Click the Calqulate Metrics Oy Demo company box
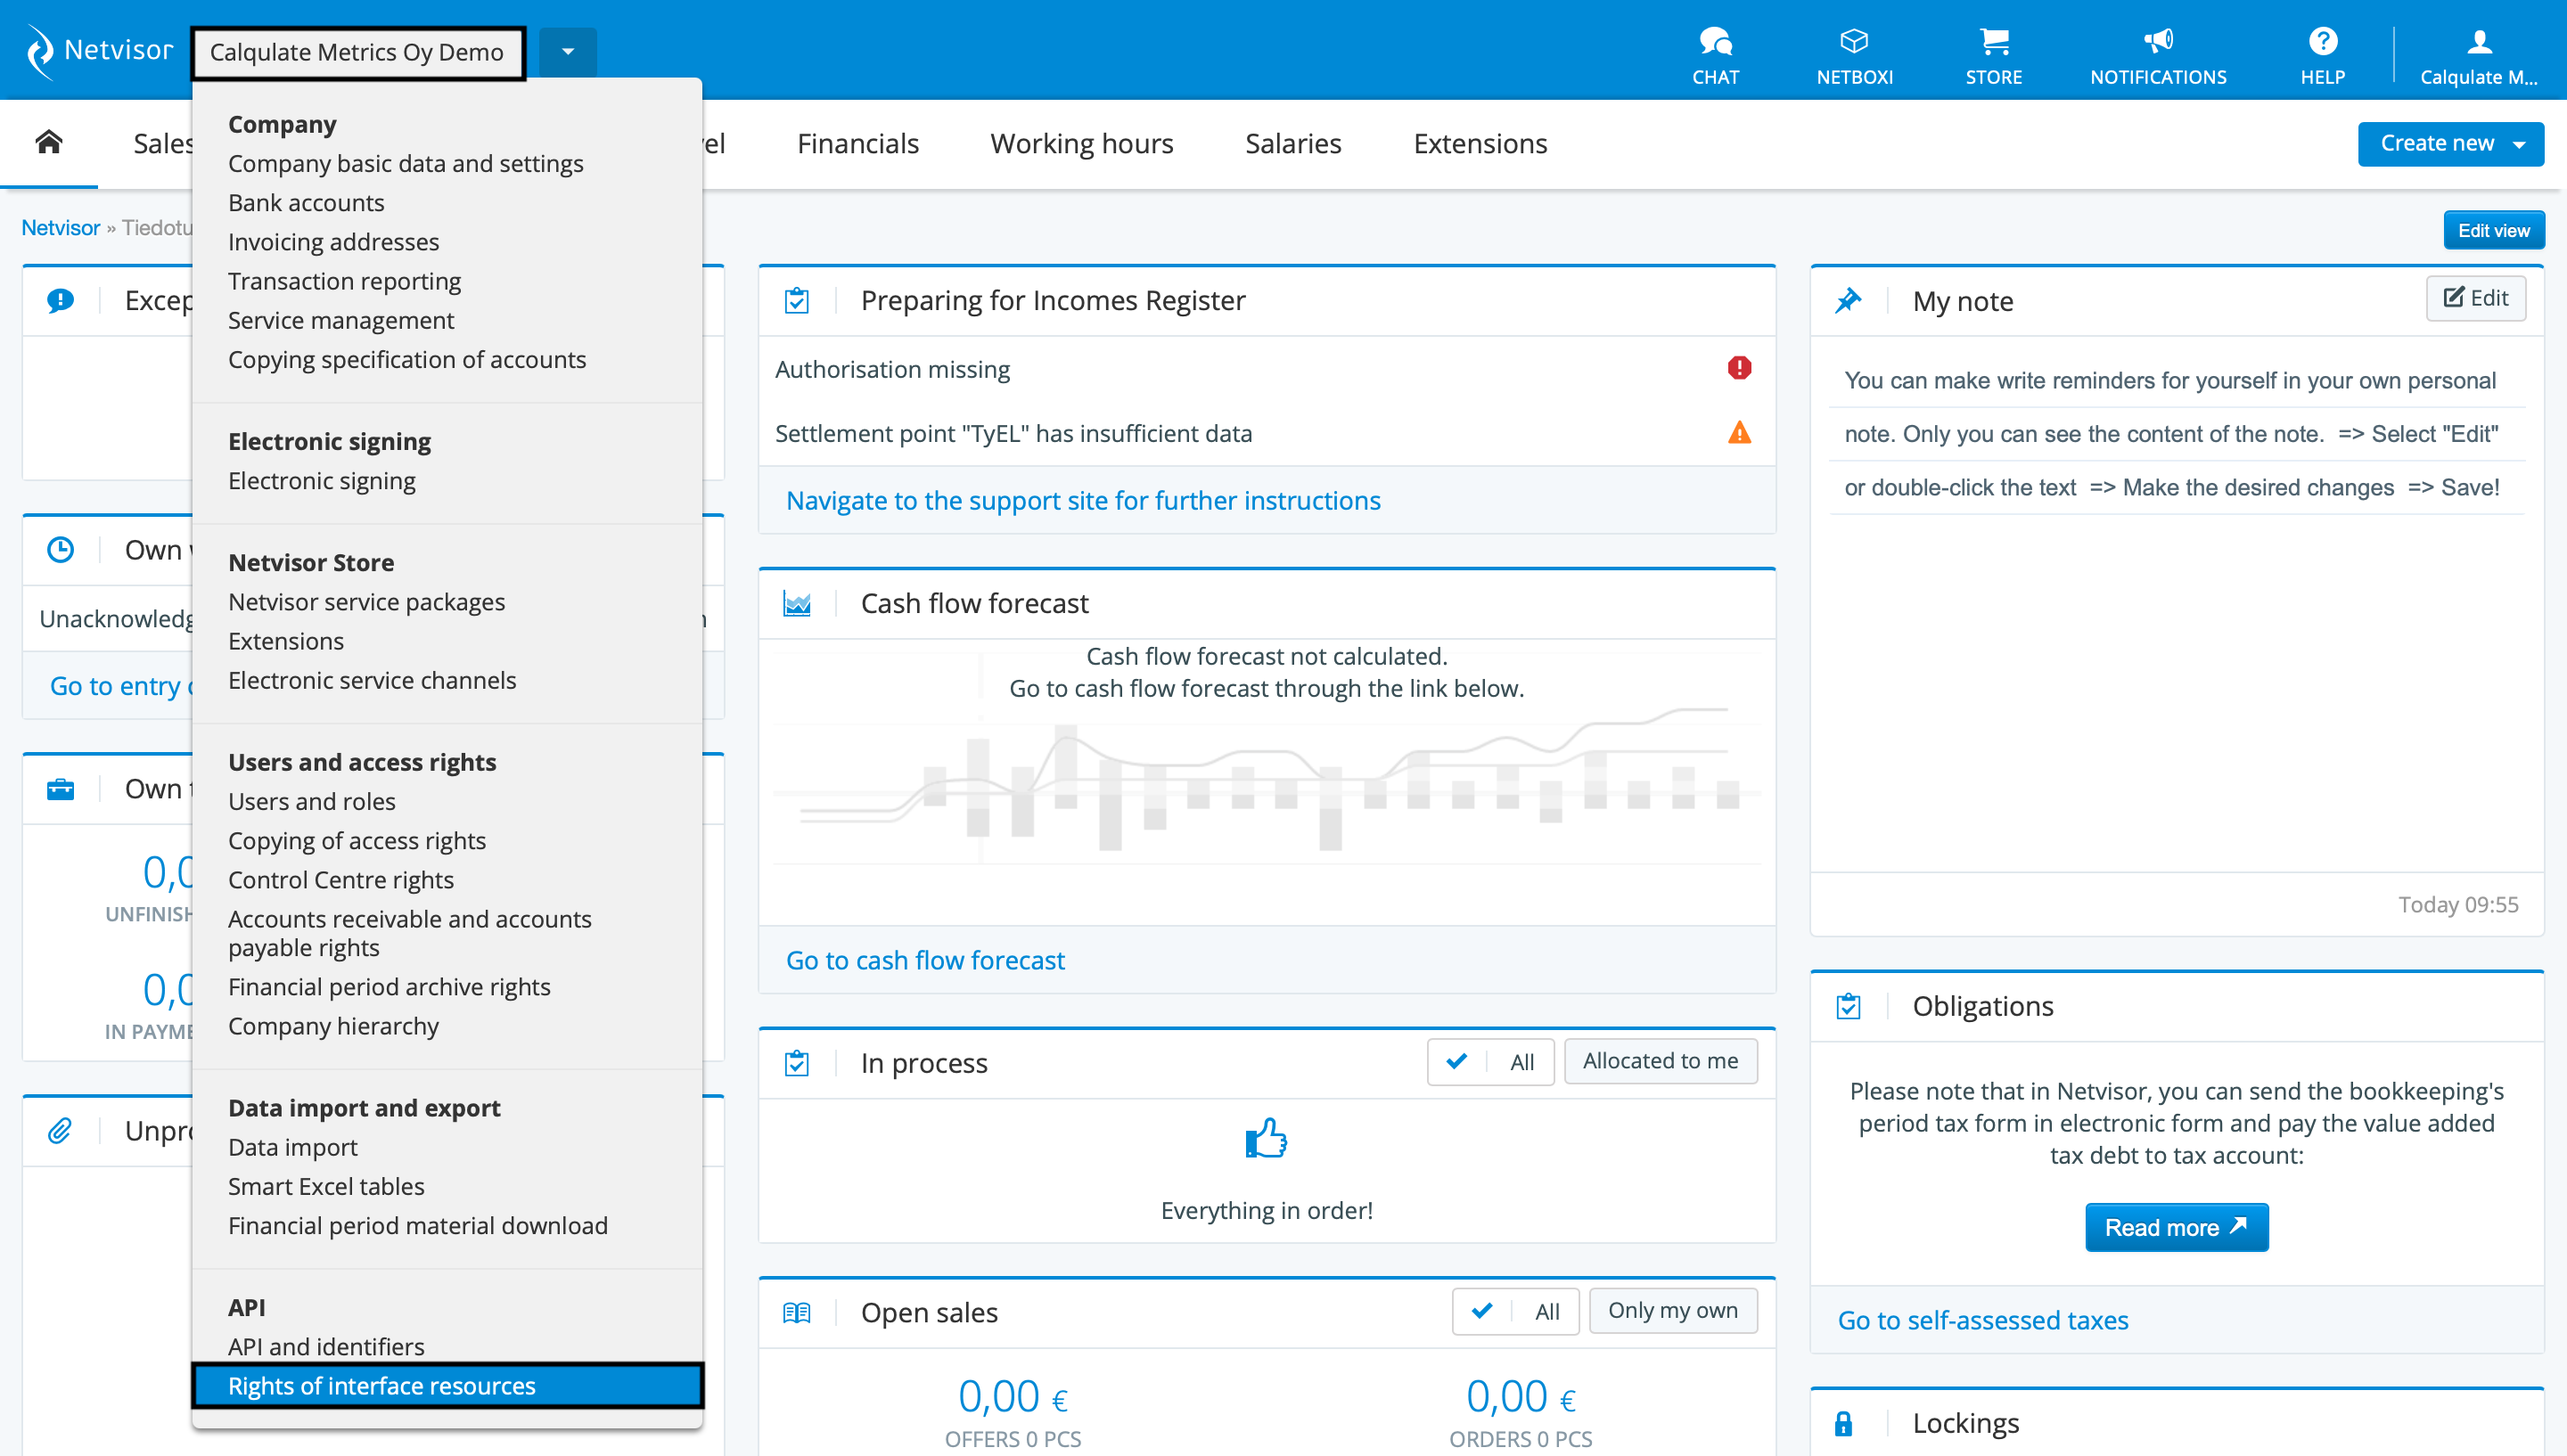 357,52
